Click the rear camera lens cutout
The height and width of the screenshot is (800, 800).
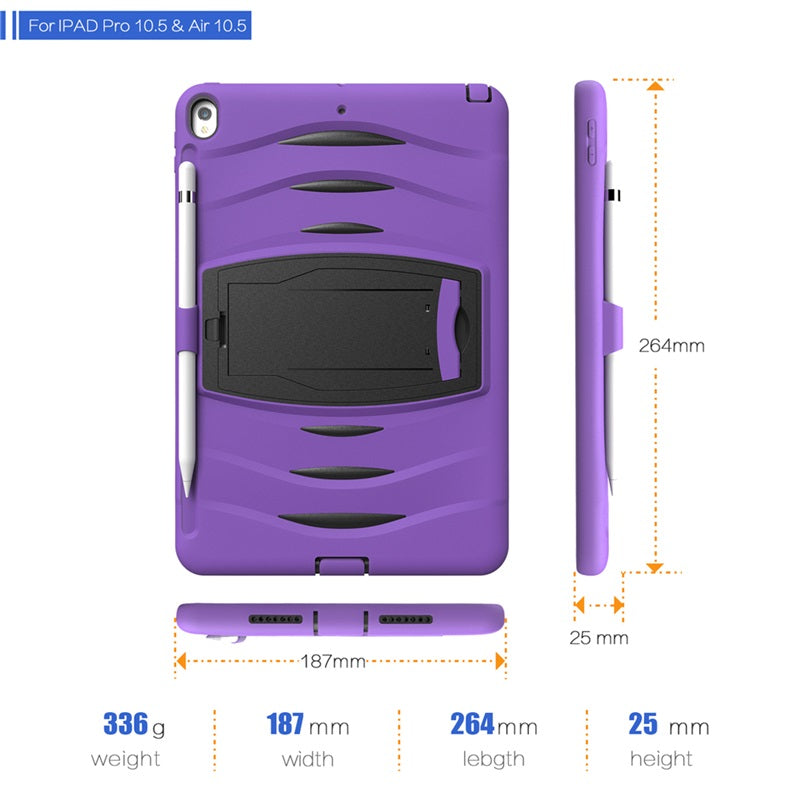click(x=205, y=118)
